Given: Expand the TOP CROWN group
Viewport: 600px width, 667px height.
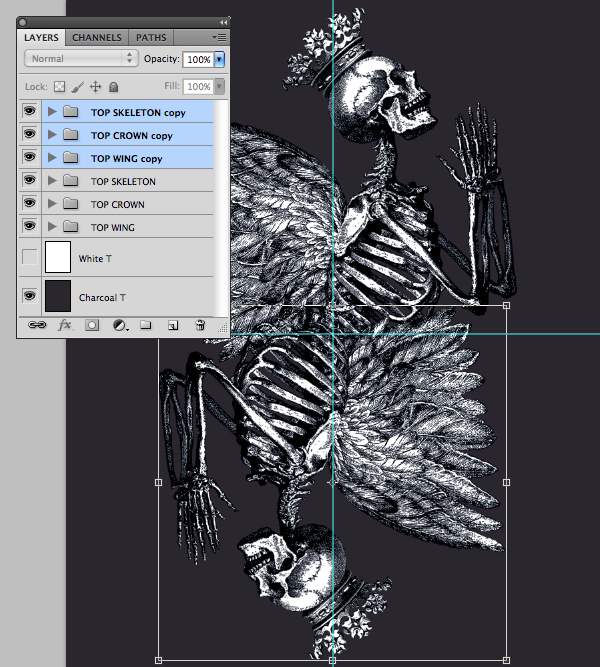Looking at the screenshot, I should (52, 204).
